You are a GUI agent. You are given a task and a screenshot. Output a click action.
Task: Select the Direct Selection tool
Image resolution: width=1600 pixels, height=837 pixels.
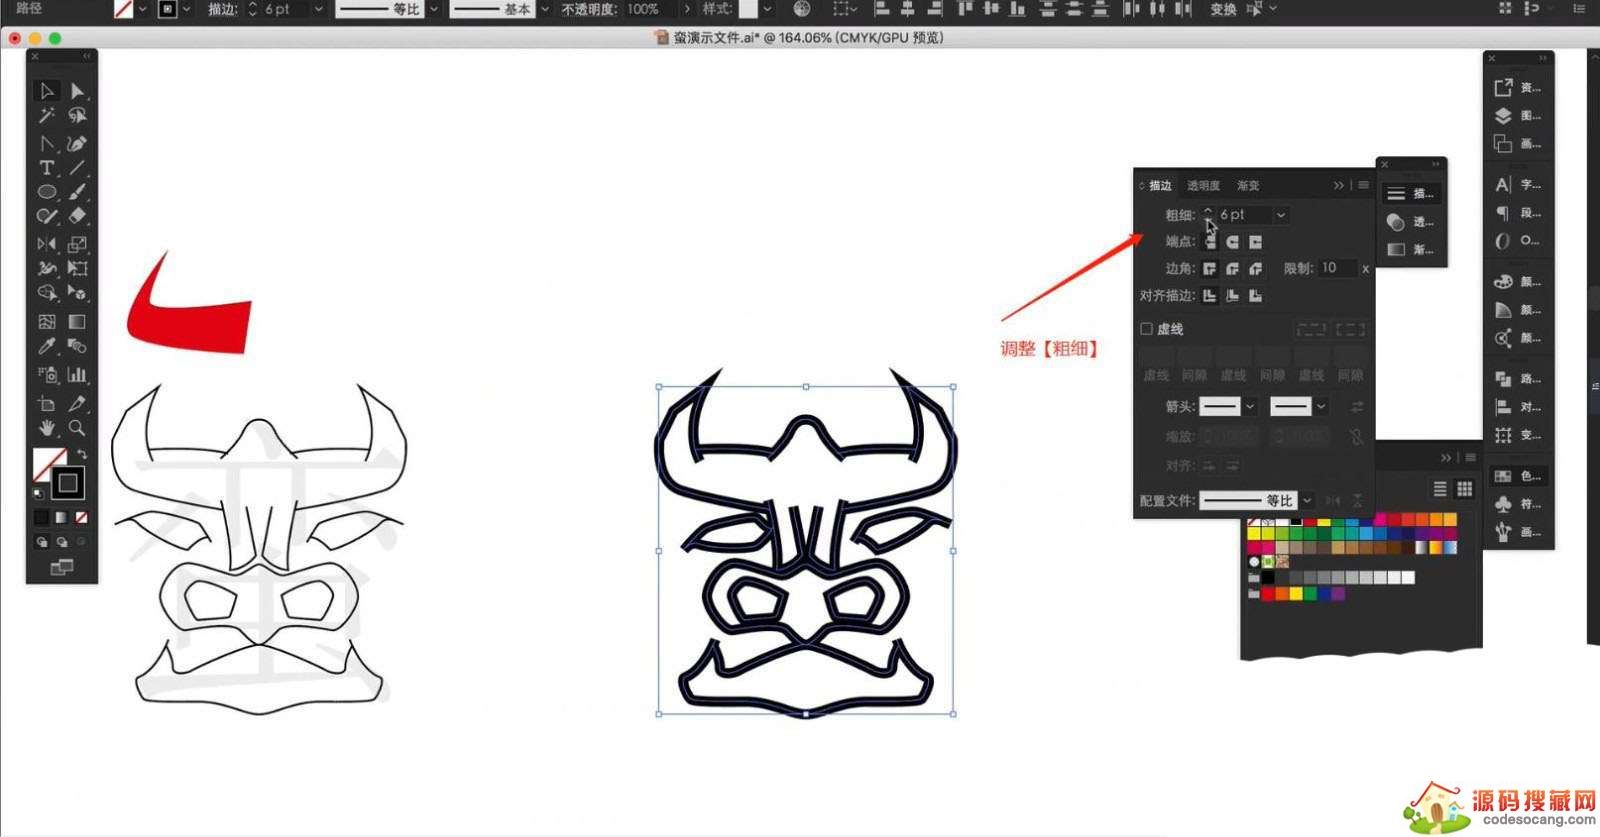(x=77, y=91)
